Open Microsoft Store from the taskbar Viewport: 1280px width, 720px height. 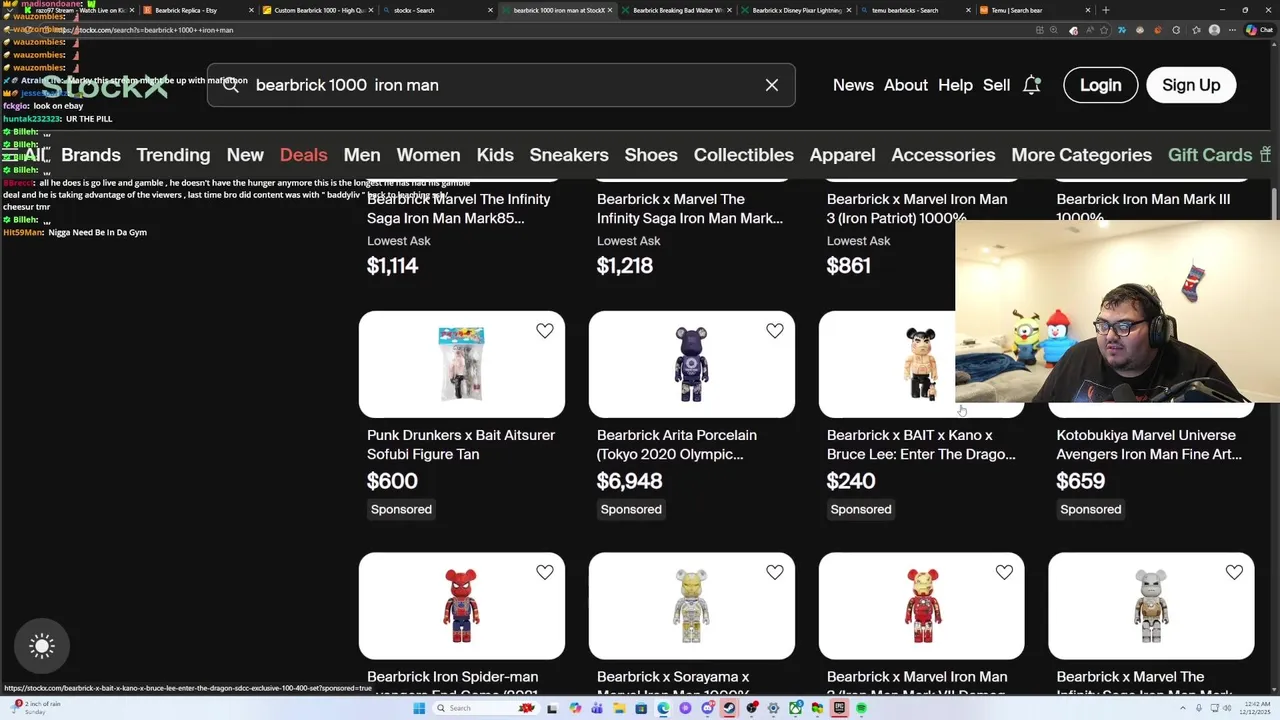click(641, 708)
